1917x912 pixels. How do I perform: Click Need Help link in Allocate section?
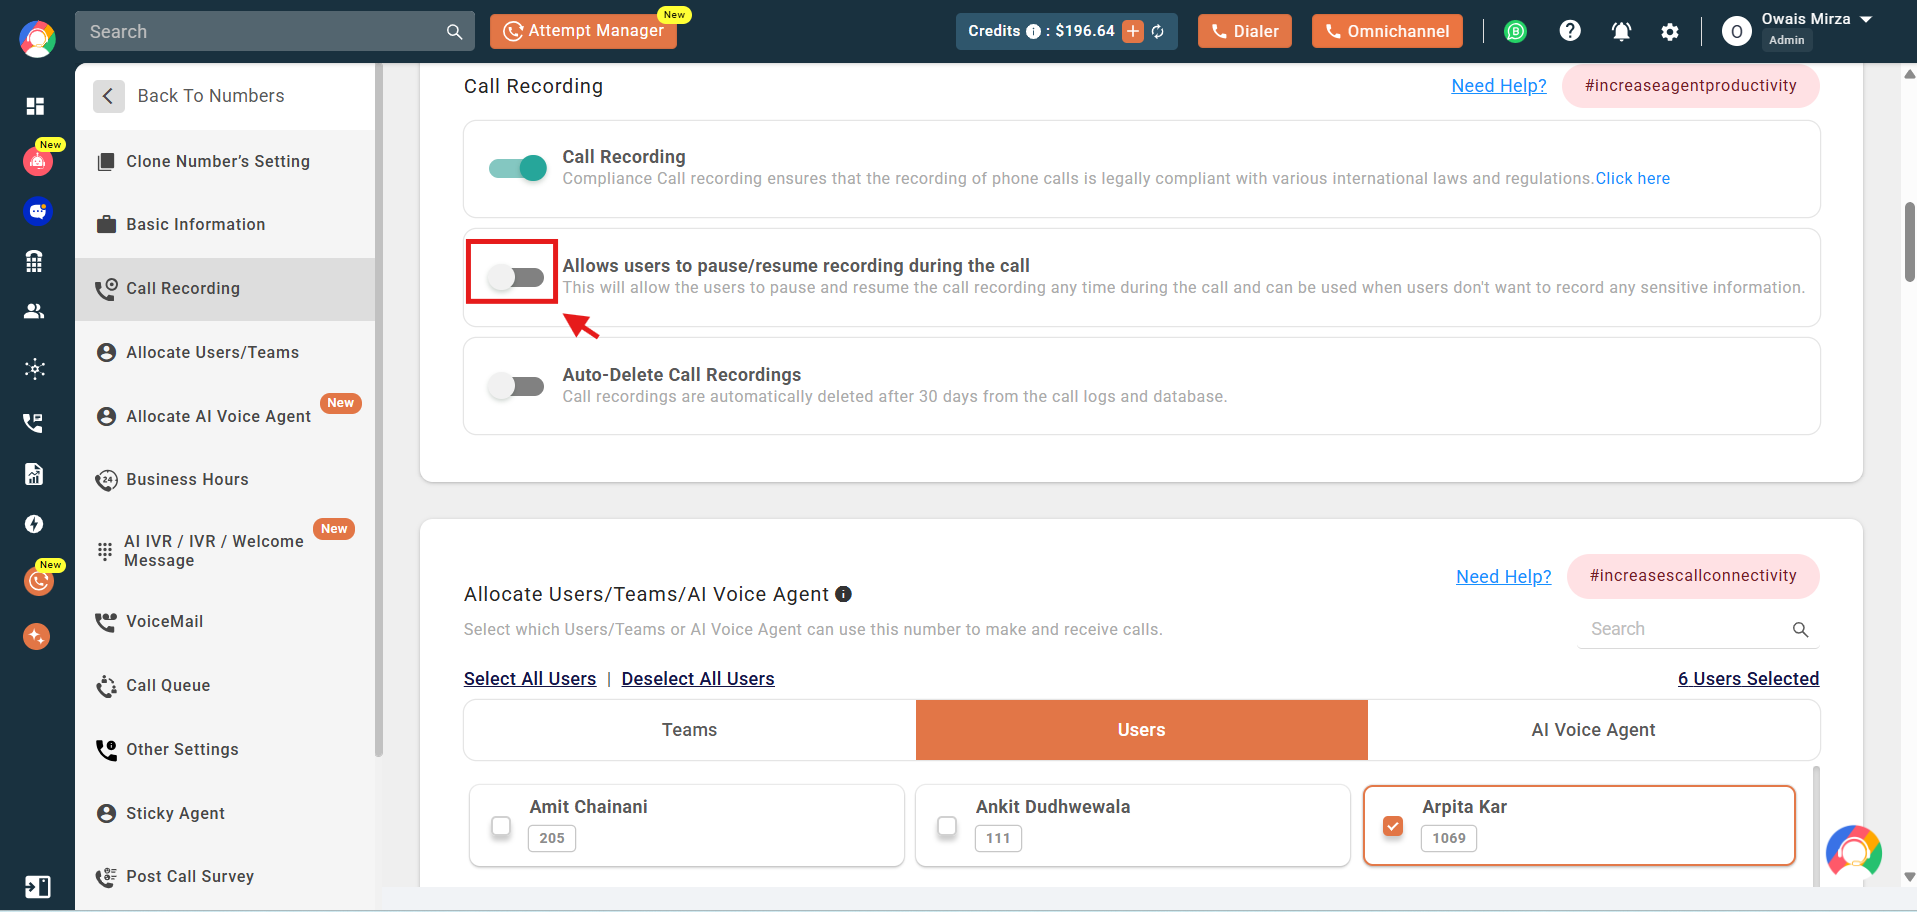pos(1504,577)
